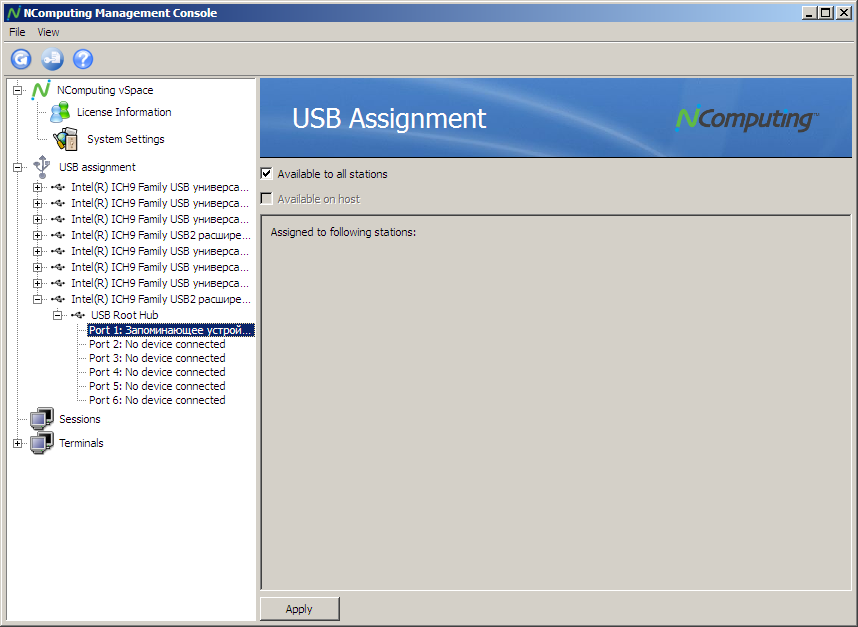858x627 pixels.
Task: Click inside the assigned stations list area
Action: point(556,402)
